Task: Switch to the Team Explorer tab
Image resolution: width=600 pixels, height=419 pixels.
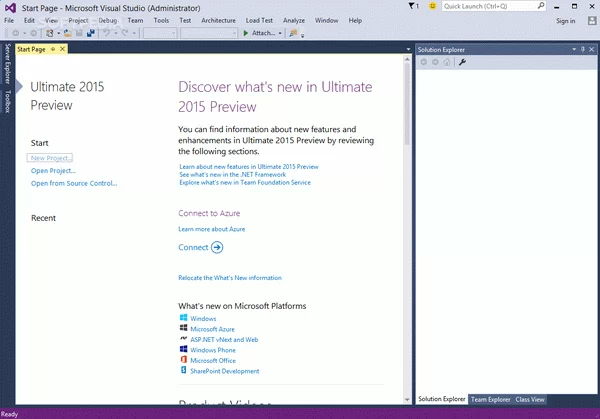Action: [490, 399]
